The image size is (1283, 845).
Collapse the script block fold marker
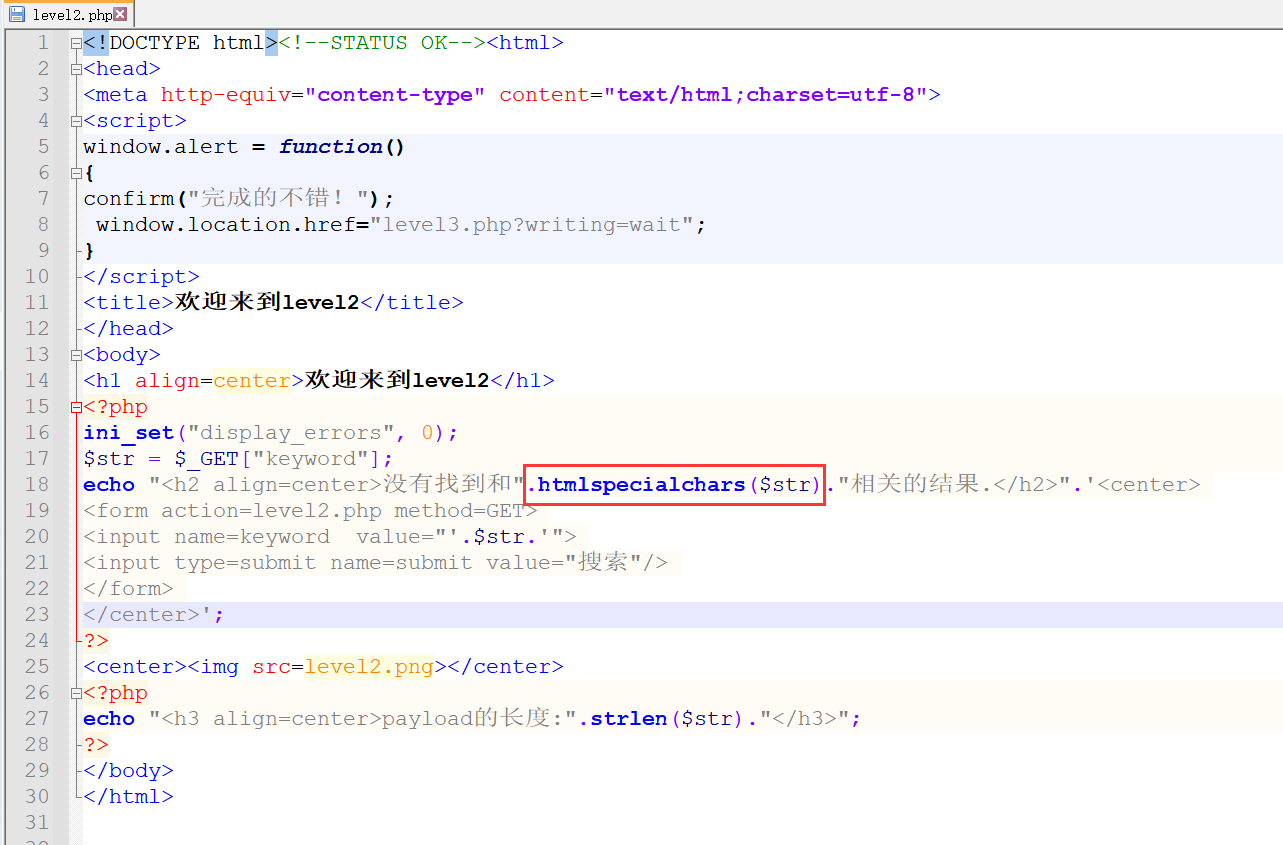pos(75,120)
